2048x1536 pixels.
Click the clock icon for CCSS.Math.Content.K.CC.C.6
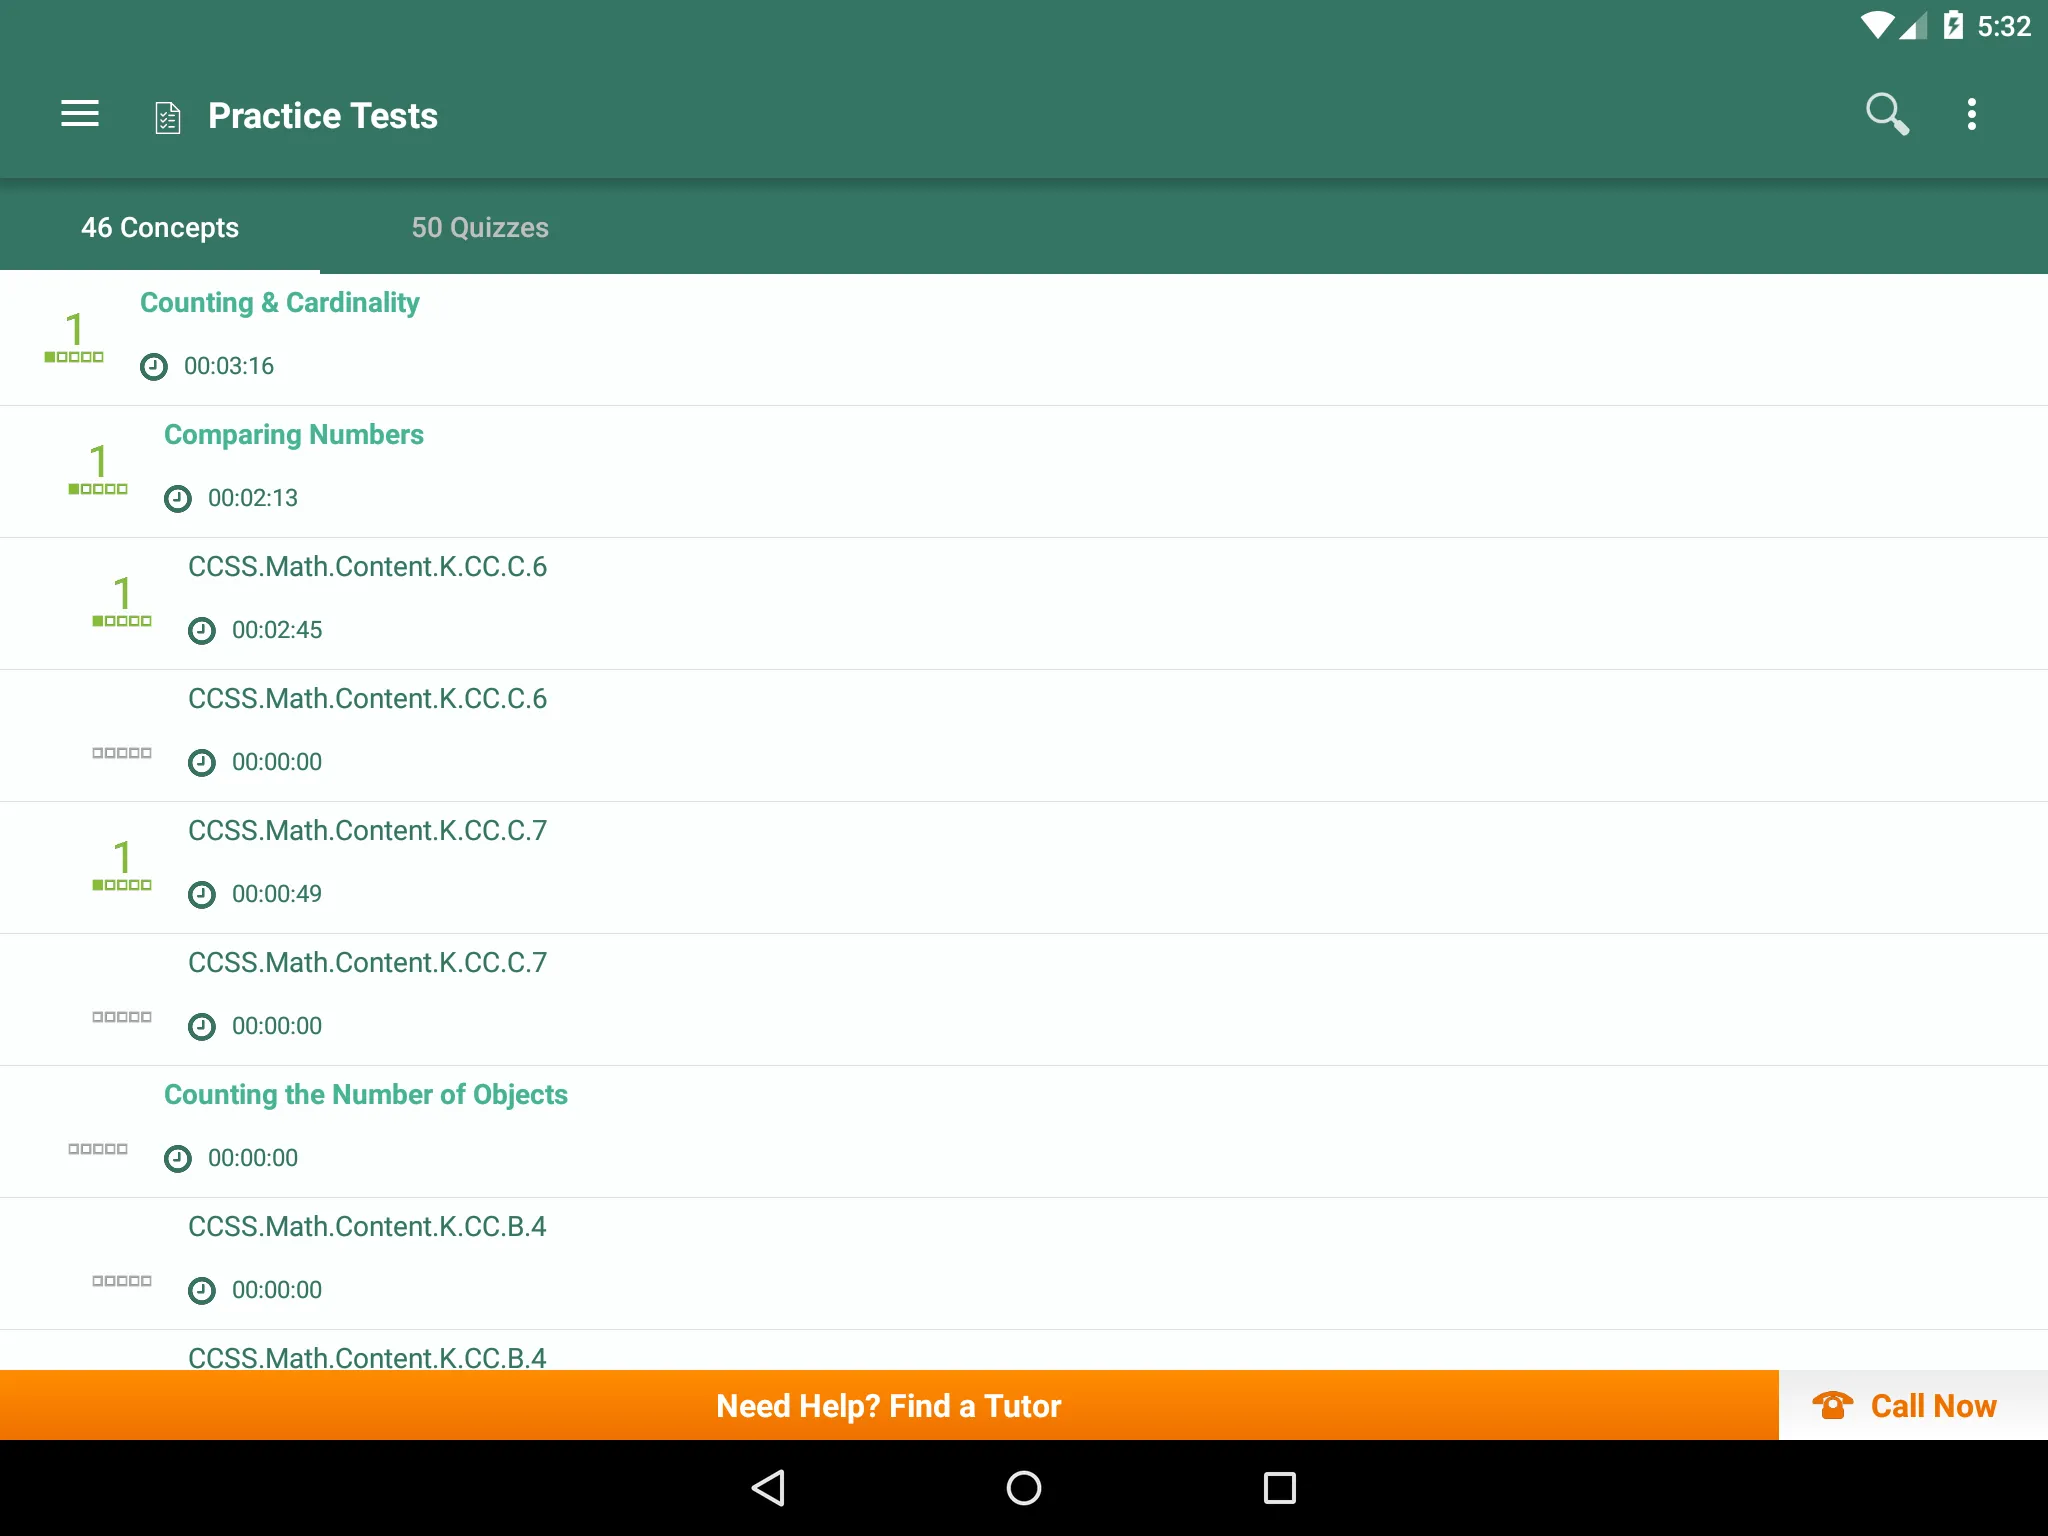(x=202, y=629)
